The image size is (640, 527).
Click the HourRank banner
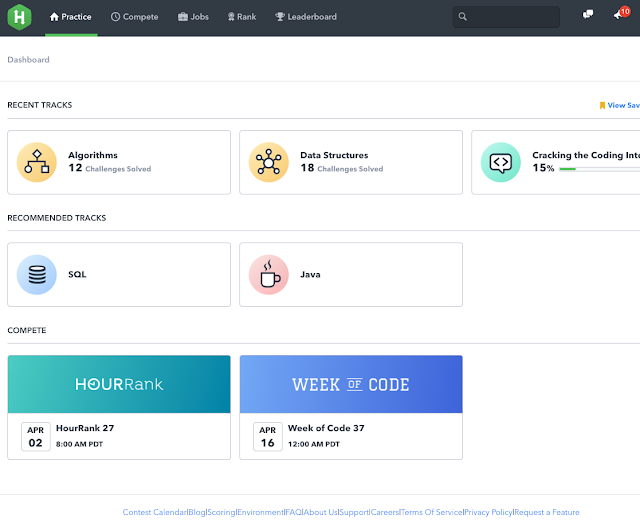click(x=119, y=384)
